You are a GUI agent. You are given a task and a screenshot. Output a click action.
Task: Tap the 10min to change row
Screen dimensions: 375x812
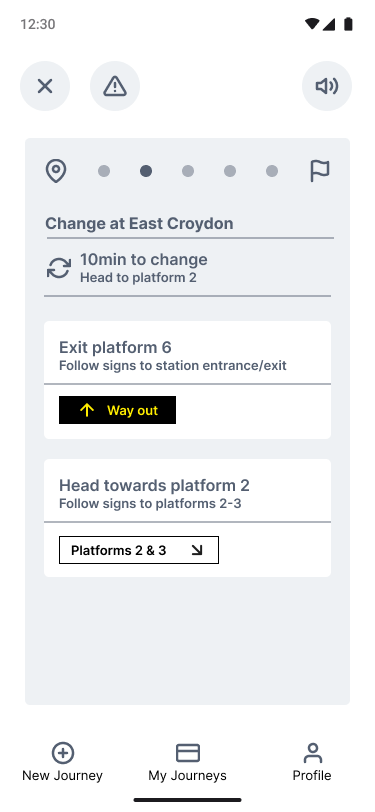pyautogui.click(x=188, y=268)
